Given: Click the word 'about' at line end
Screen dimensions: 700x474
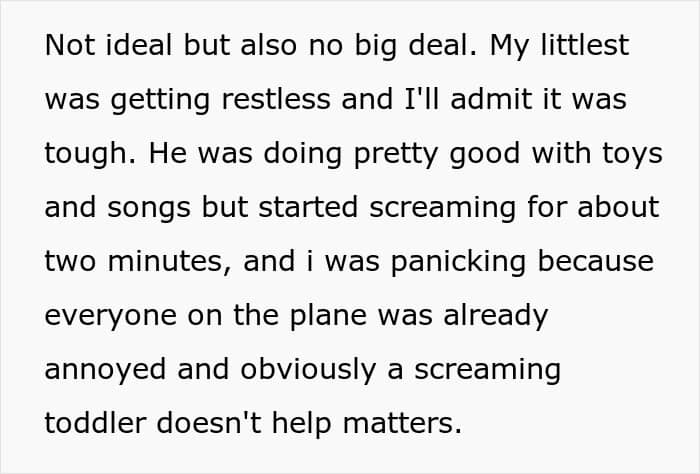Looking at the screenshot, I should 618,207.
